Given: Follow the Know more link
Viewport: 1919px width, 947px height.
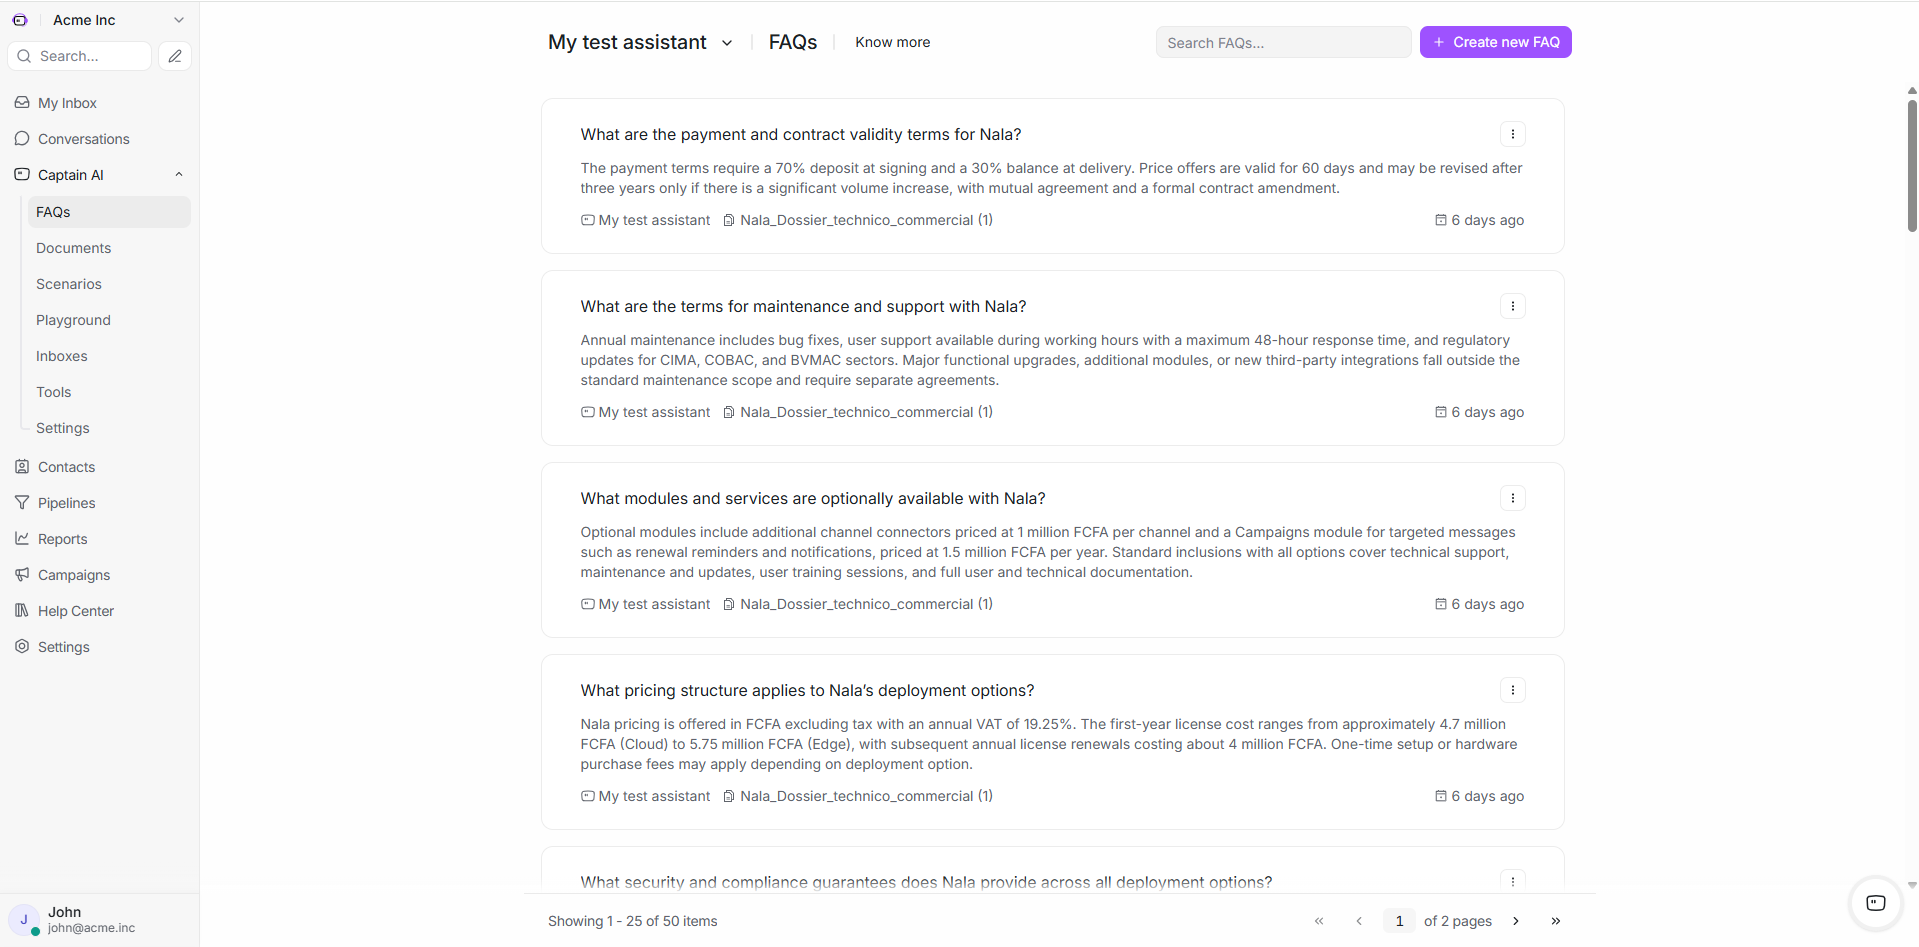Looking at the screenshot, I should click(892, 42).
